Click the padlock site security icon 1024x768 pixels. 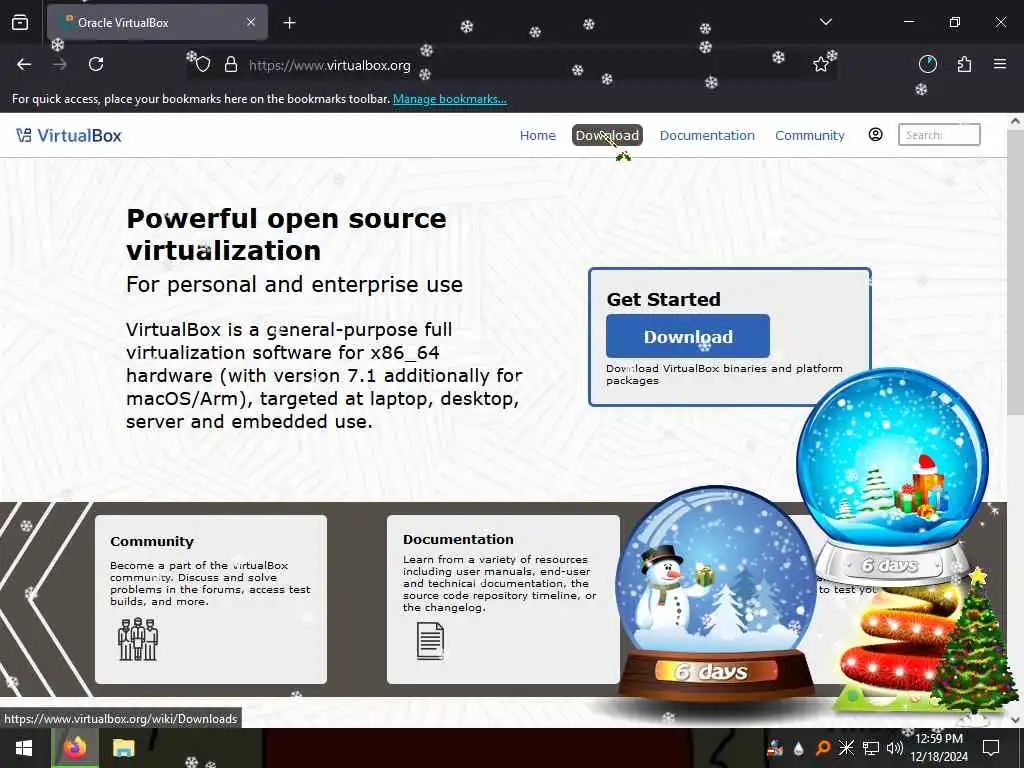pyautogui.click(x=231, y=65)
